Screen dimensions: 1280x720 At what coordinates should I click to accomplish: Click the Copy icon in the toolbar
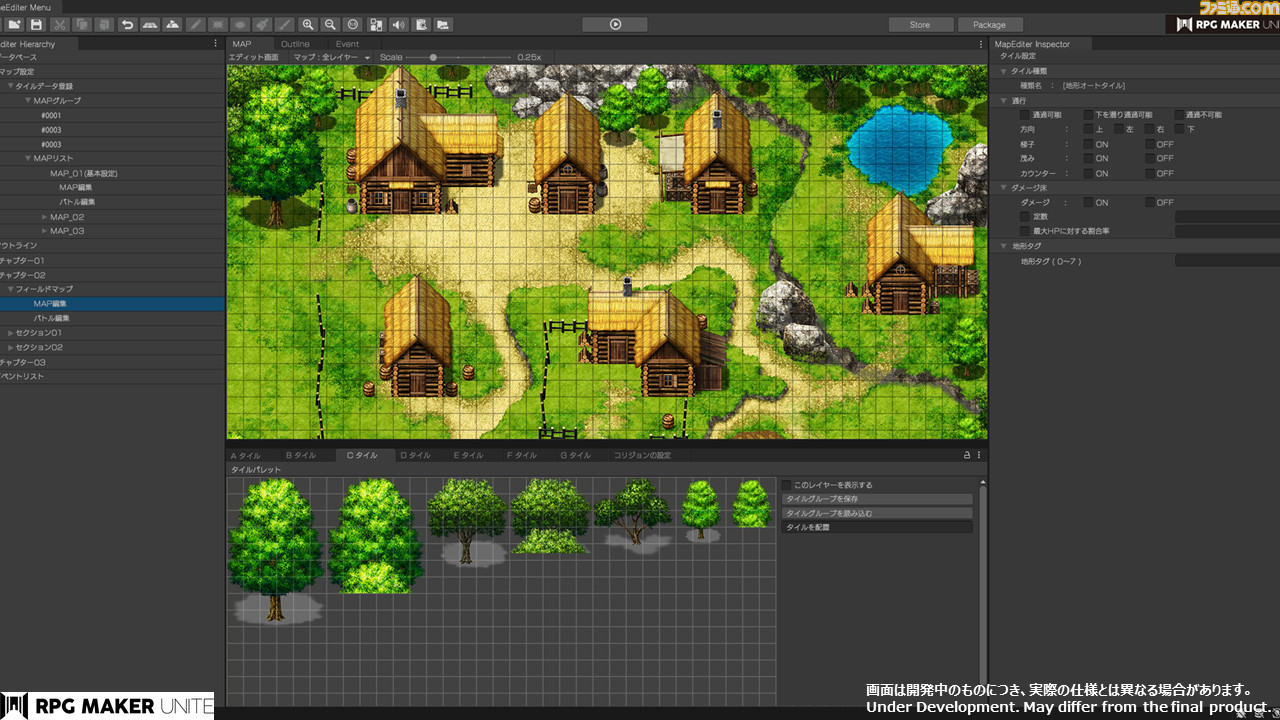[x=82, y=24]
